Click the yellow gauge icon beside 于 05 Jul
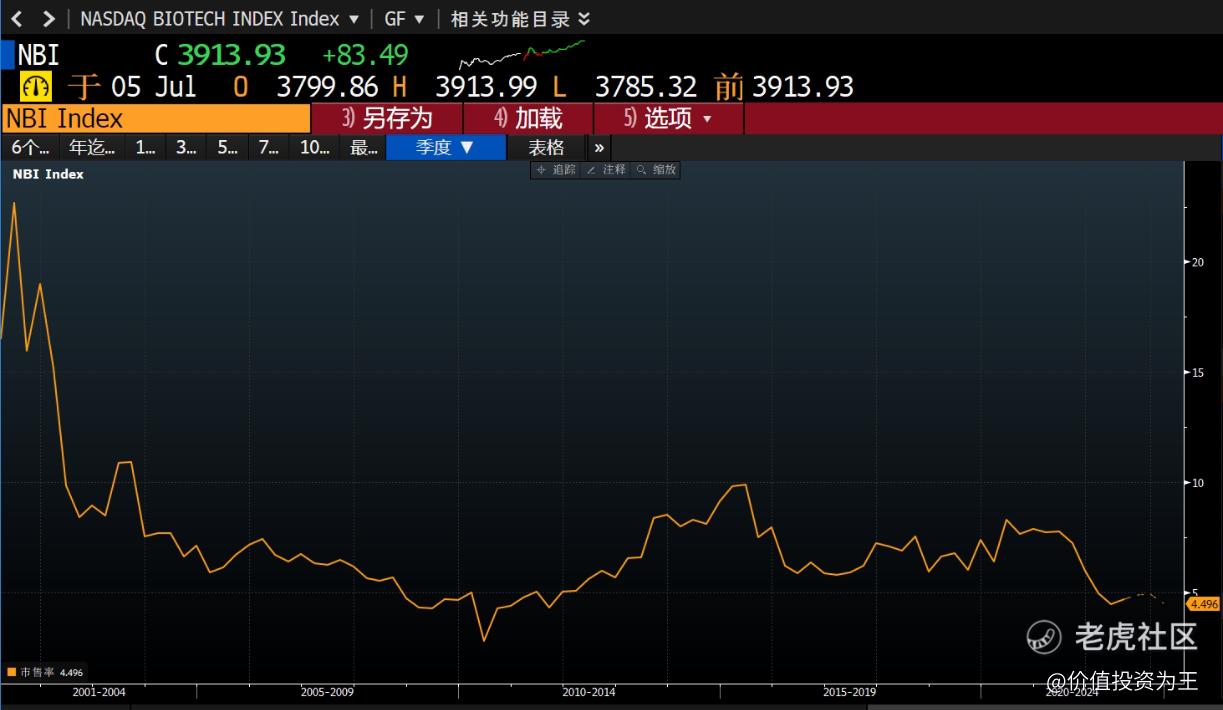Viewport: 1223px width, 710px height. coord(35,86)
